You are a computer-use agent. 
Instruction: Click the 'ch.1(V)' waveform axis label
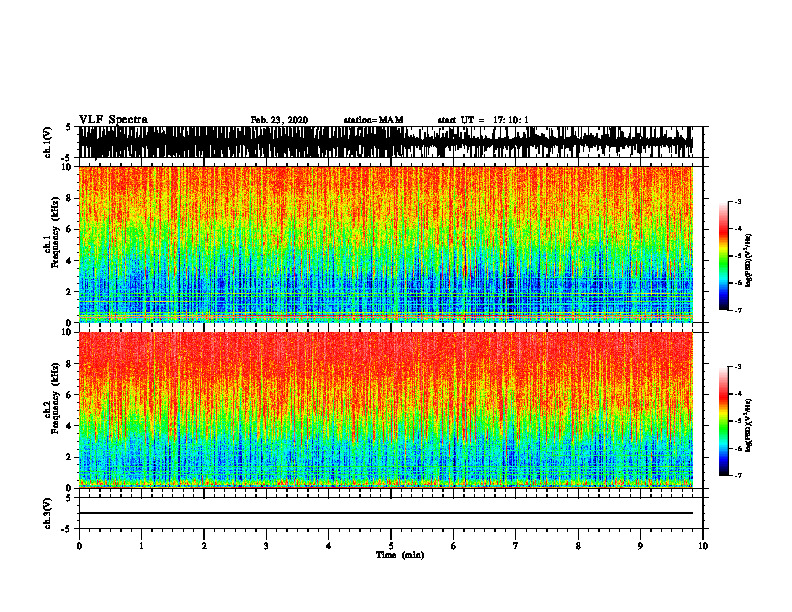tap(48, 142)
